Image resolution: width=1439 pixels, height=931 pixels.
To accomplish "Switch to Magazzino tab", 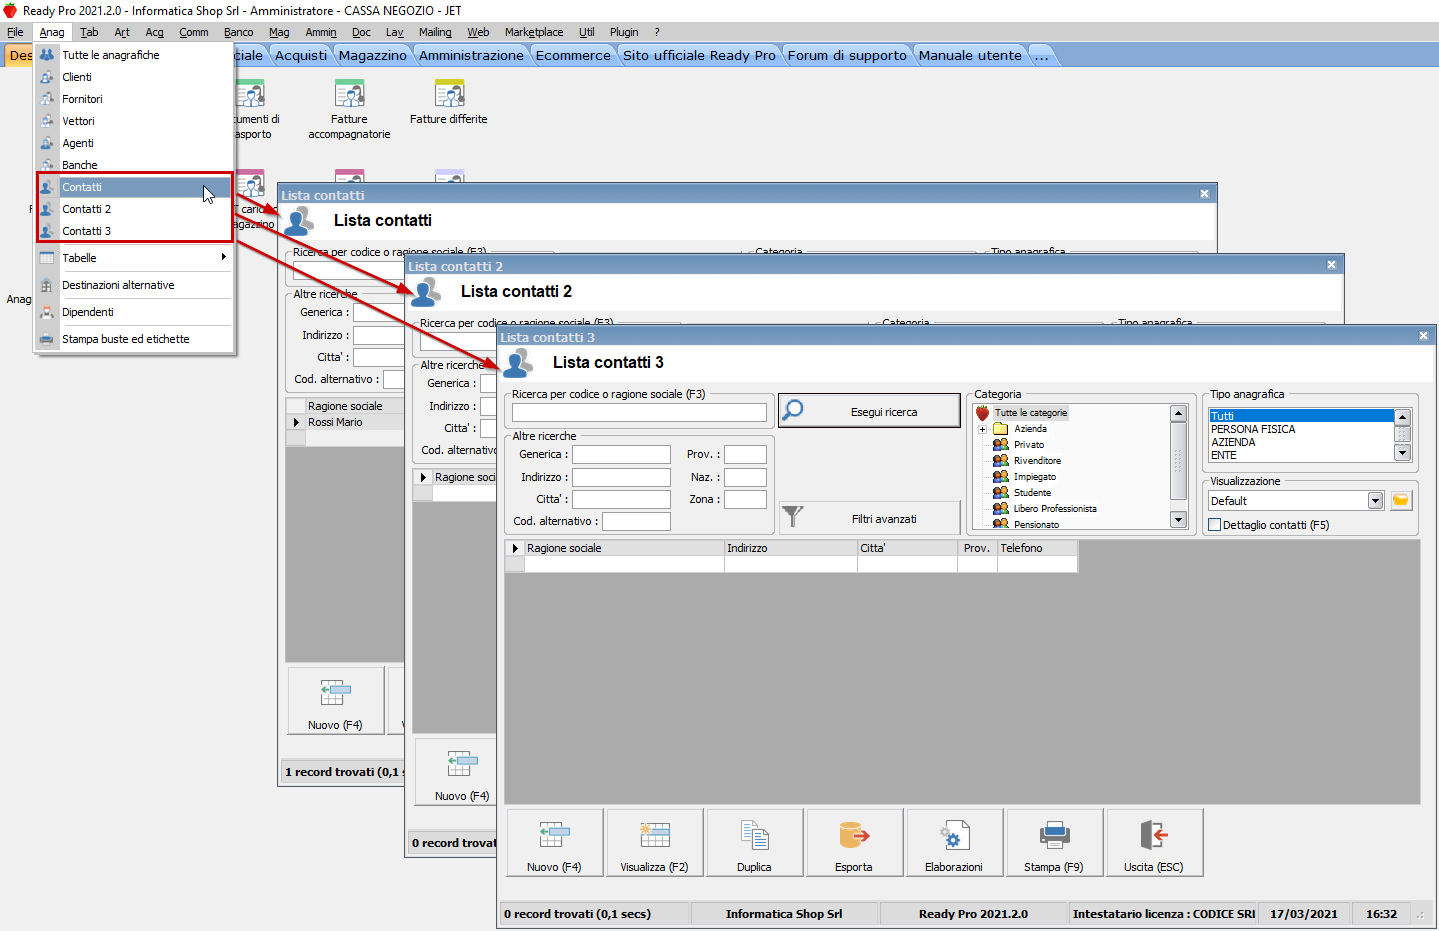I will click(x=372, y=55).
